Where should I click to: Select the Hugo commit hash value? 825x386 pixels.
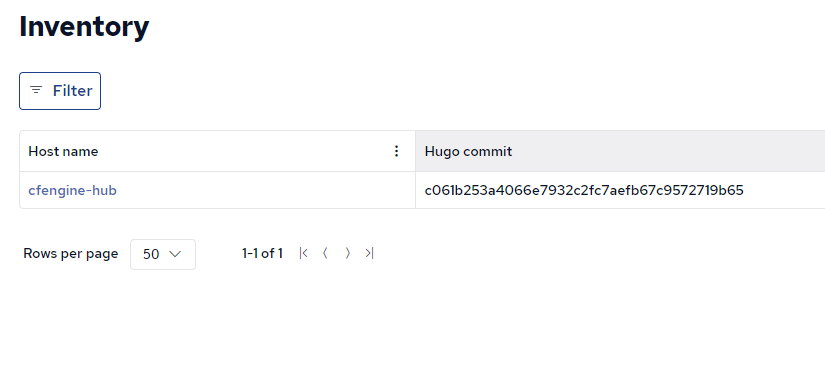584,190
